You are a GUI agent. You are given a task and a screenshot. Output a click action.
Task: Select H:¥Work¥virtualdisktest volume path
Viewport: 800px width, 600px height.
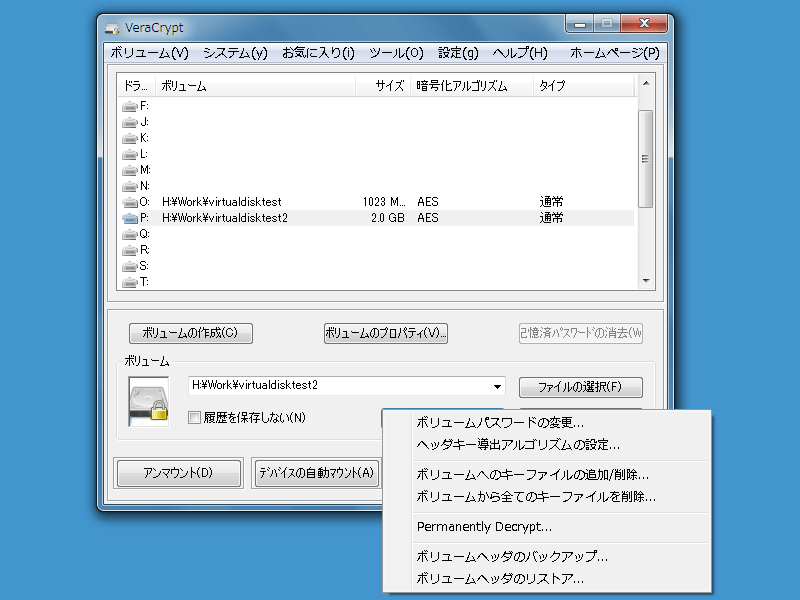point(221,202)
